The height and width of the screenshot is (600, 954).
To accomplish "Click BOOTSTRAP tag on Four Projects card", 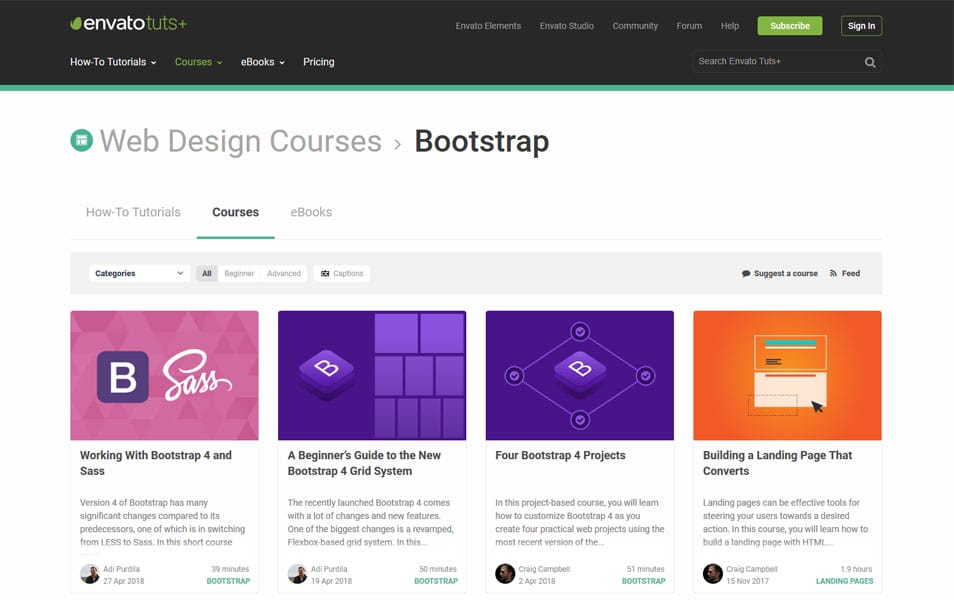I will 644,581.
